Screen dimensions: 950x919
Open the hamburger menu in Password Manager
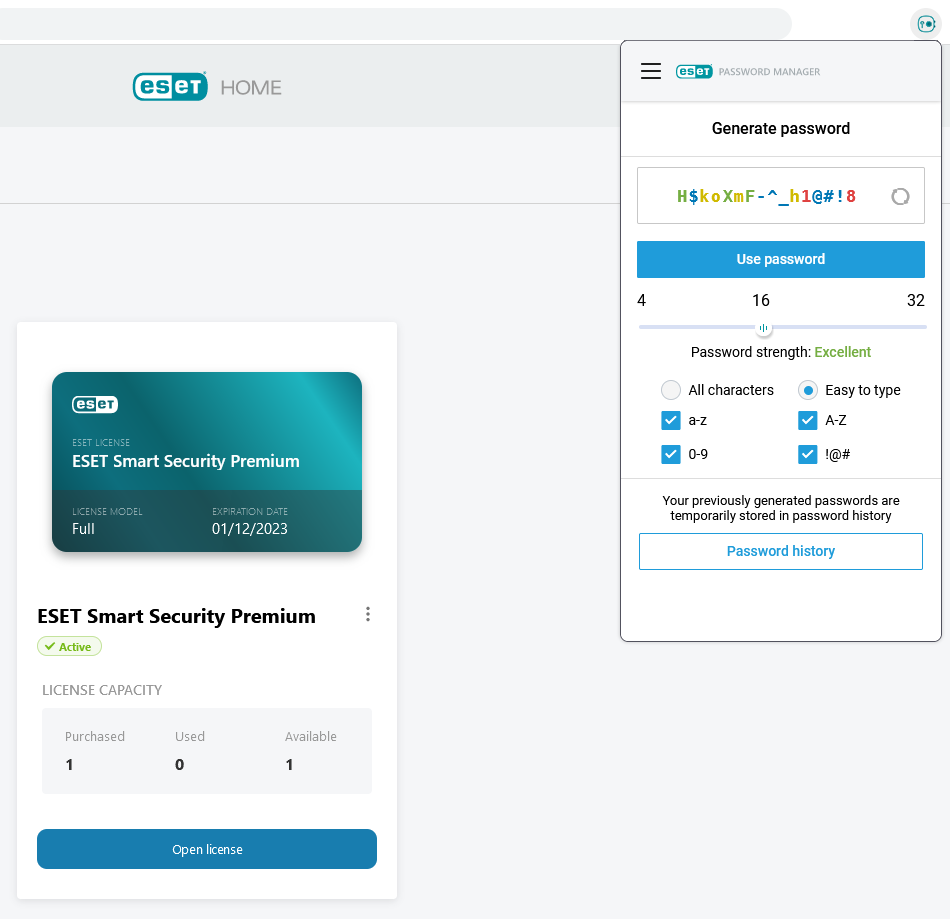(x=651, y=71)
